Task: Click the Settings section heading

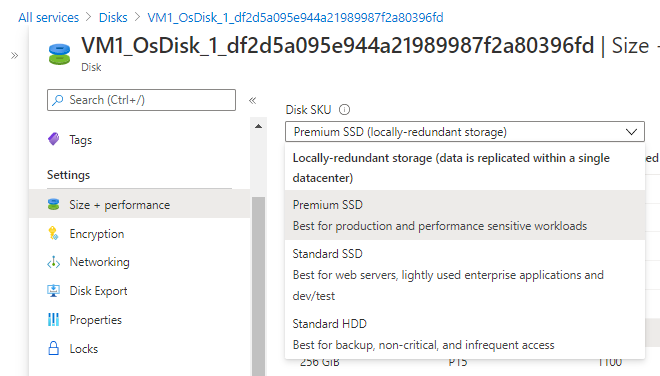Action: tap(68, 175)
